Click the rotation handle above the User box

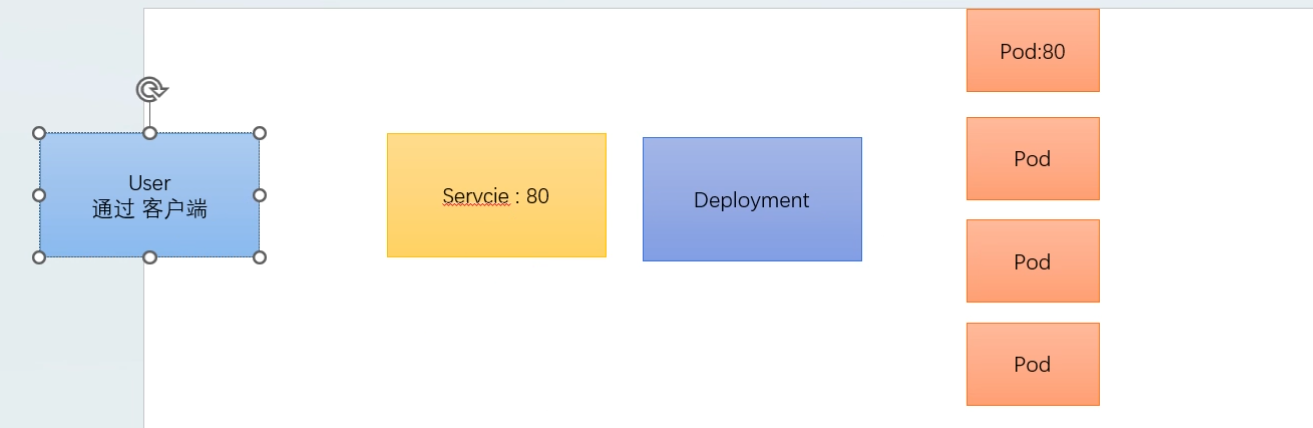[x=150, y=90]
